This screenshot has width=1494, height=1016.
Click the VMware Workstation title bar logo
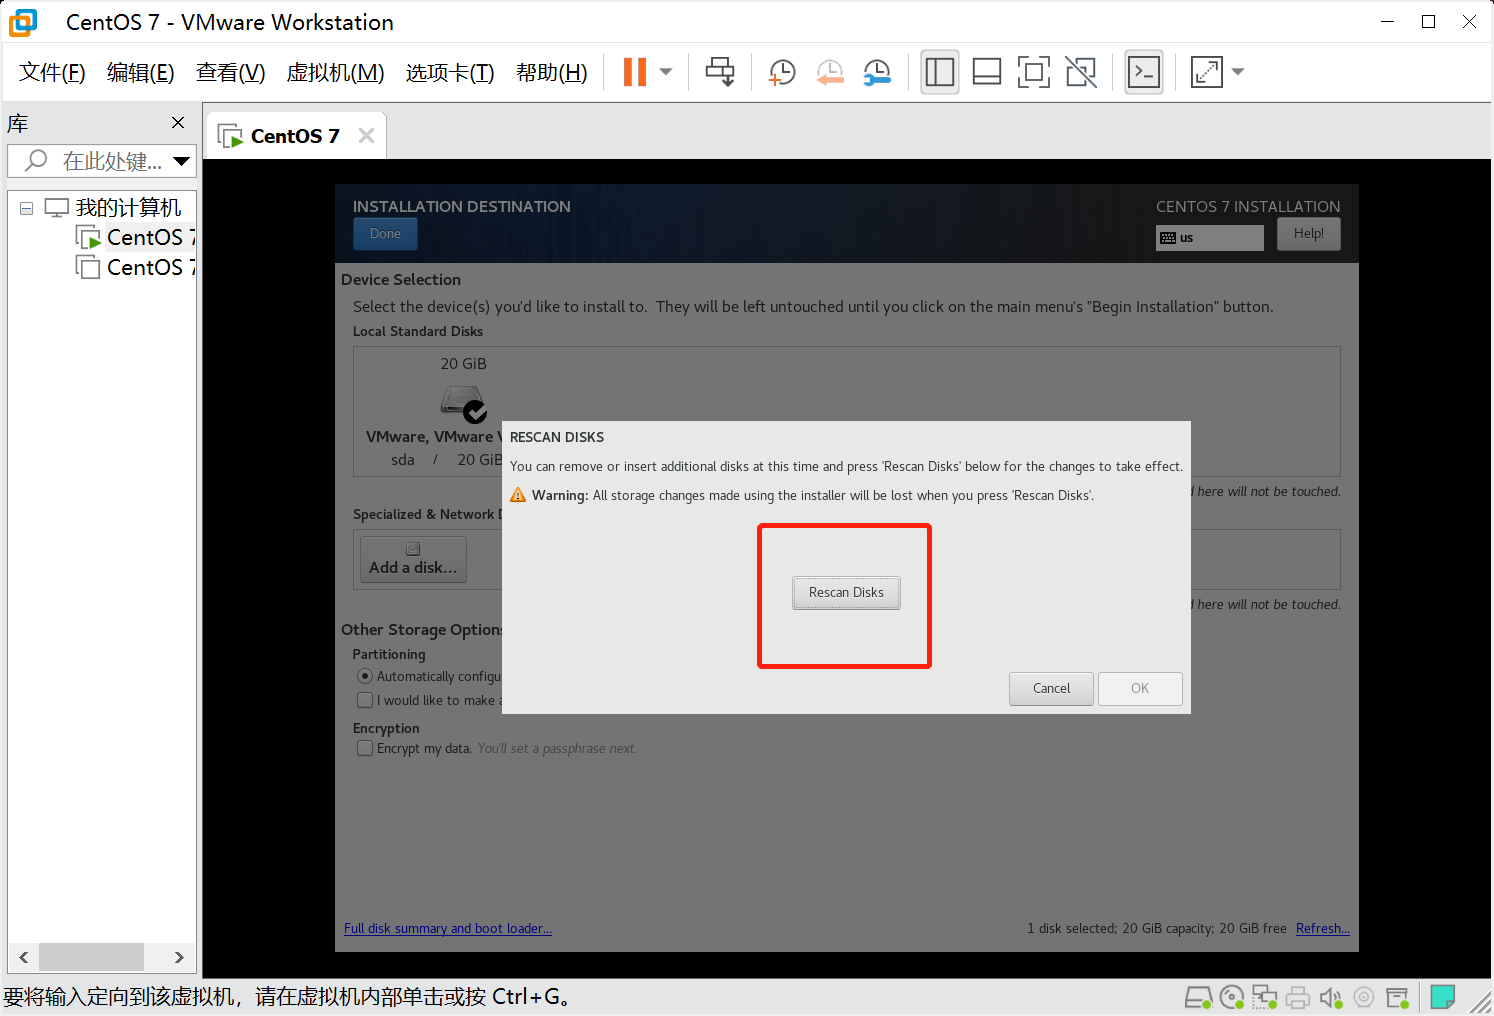pyautogui.click(x=23, y=22)
